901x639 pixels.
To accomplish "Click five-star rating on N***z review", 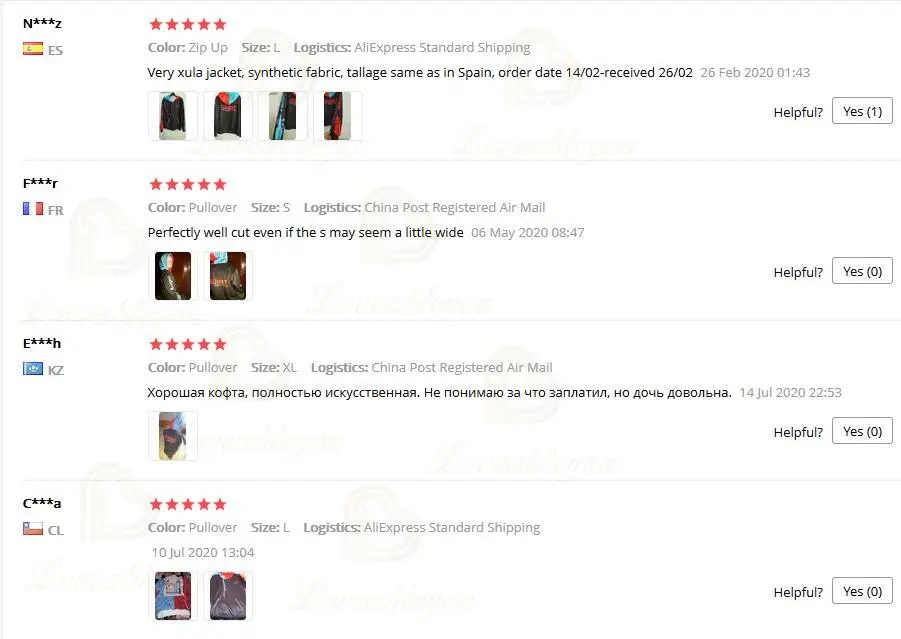I will pyautogui.click(x=188, y=24).
